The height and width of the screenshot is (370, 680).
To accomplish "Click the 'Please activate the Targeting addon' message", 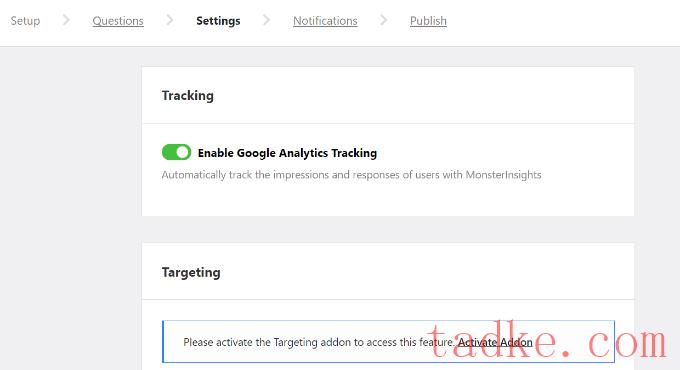I will (x=319, y=342).
